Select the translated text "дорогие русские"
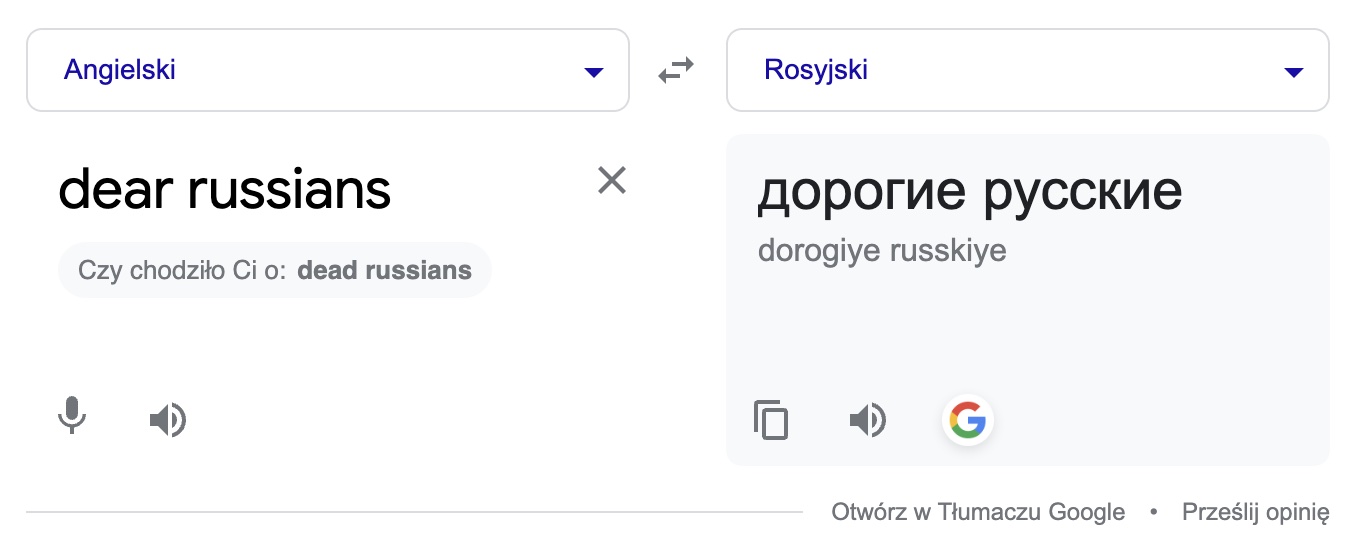Image resolution: width=1356 pixels, height=550 pixels. coord(969,192)
